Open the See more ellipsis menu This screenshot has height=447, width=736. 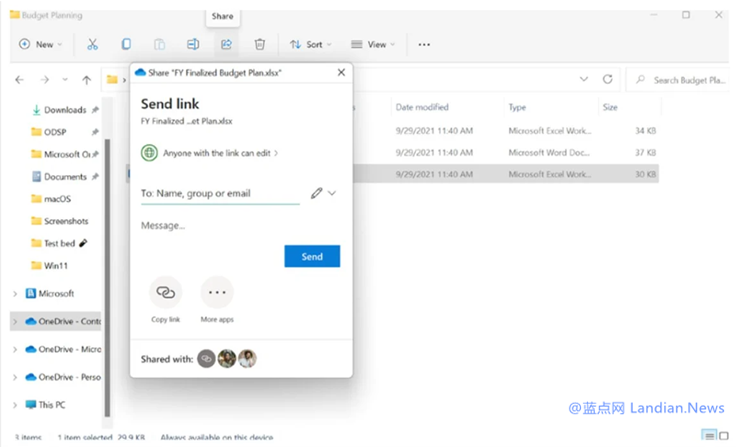tap(424, 44)
